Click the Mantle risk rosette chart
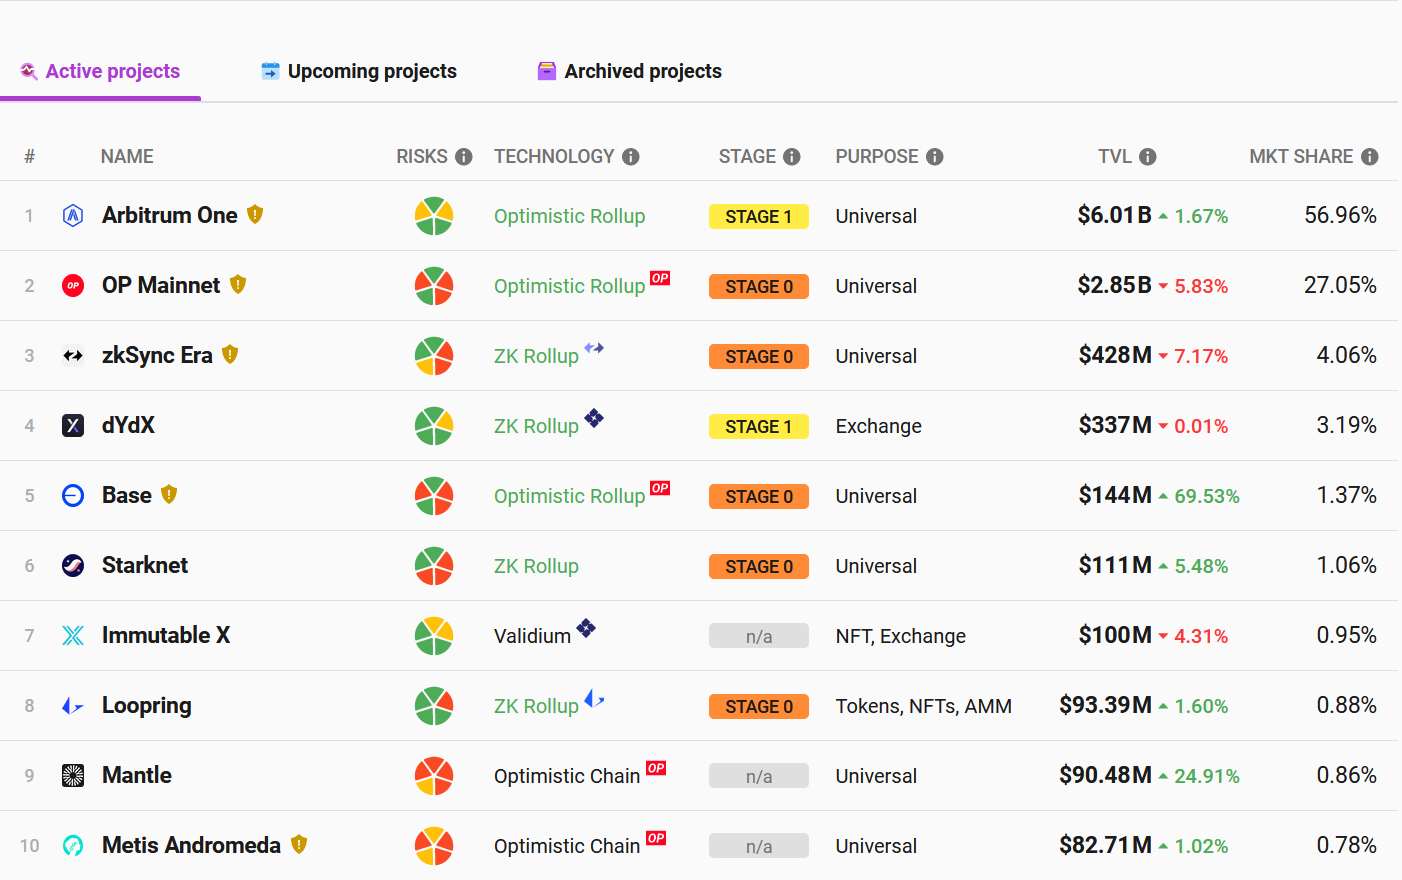This screenshot has width=1402, height=880. tap(434, 776)
